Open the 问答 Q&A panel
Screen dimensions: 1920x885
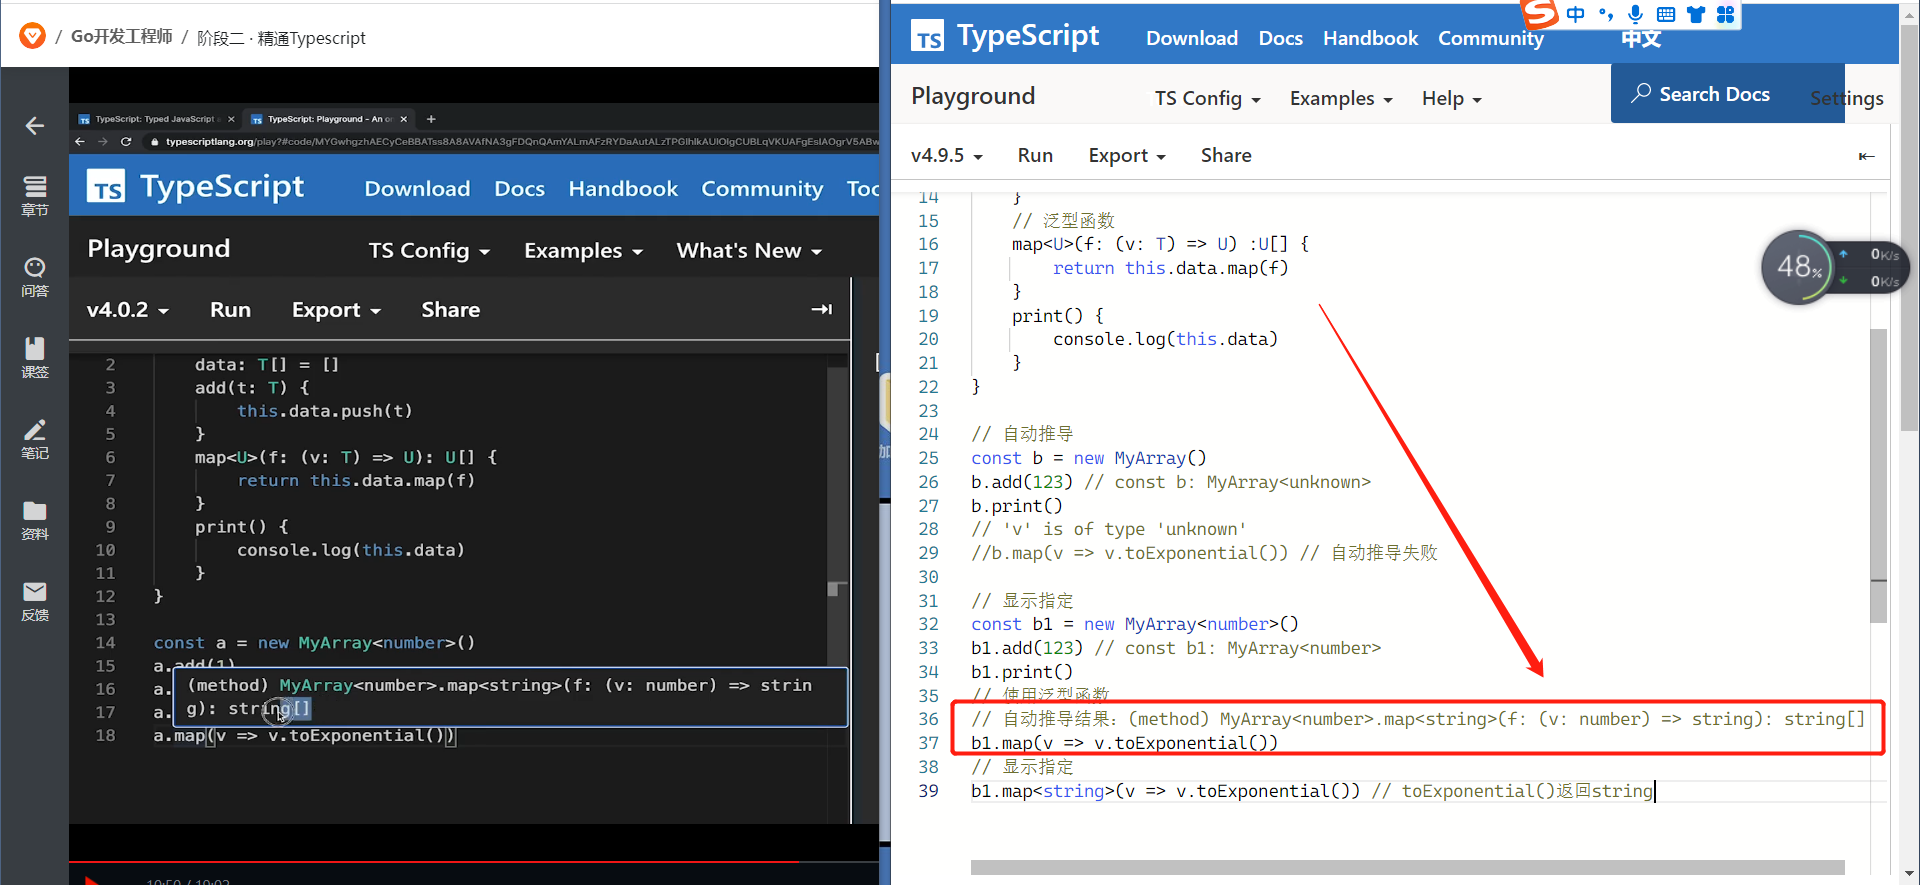click(x=35, y=277)
